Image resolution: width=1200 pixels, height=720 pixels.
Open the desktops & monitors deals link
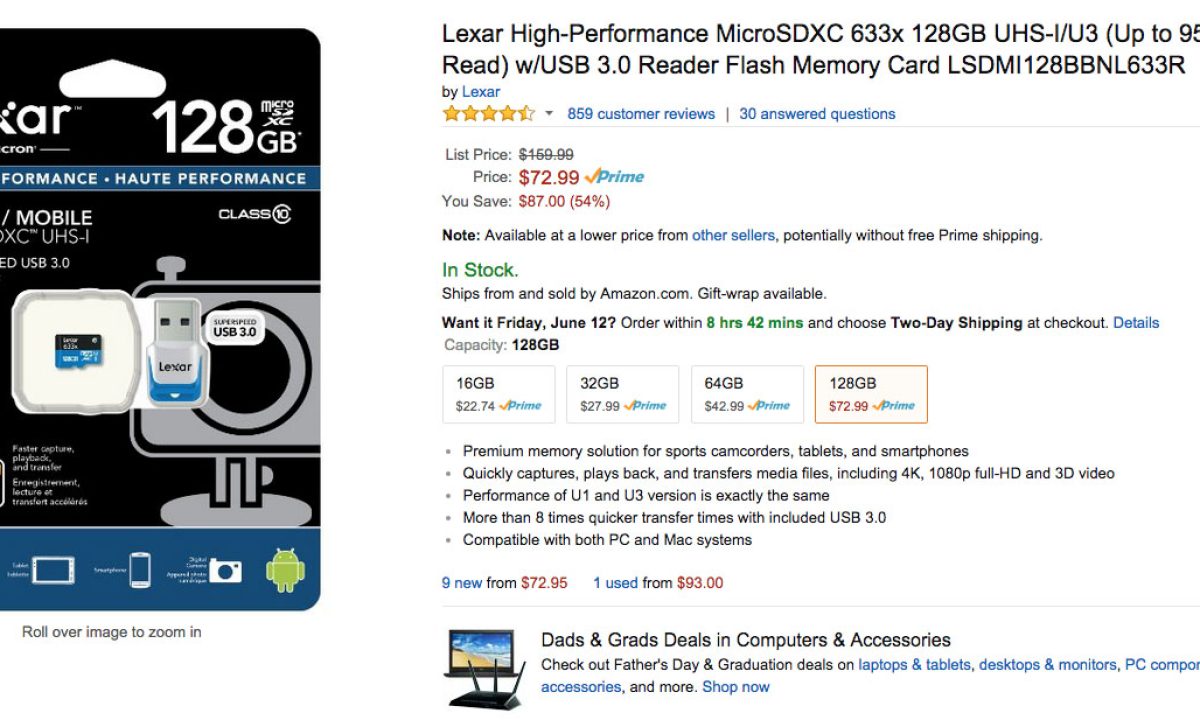pyautogui.click(x=1047, y=665)
